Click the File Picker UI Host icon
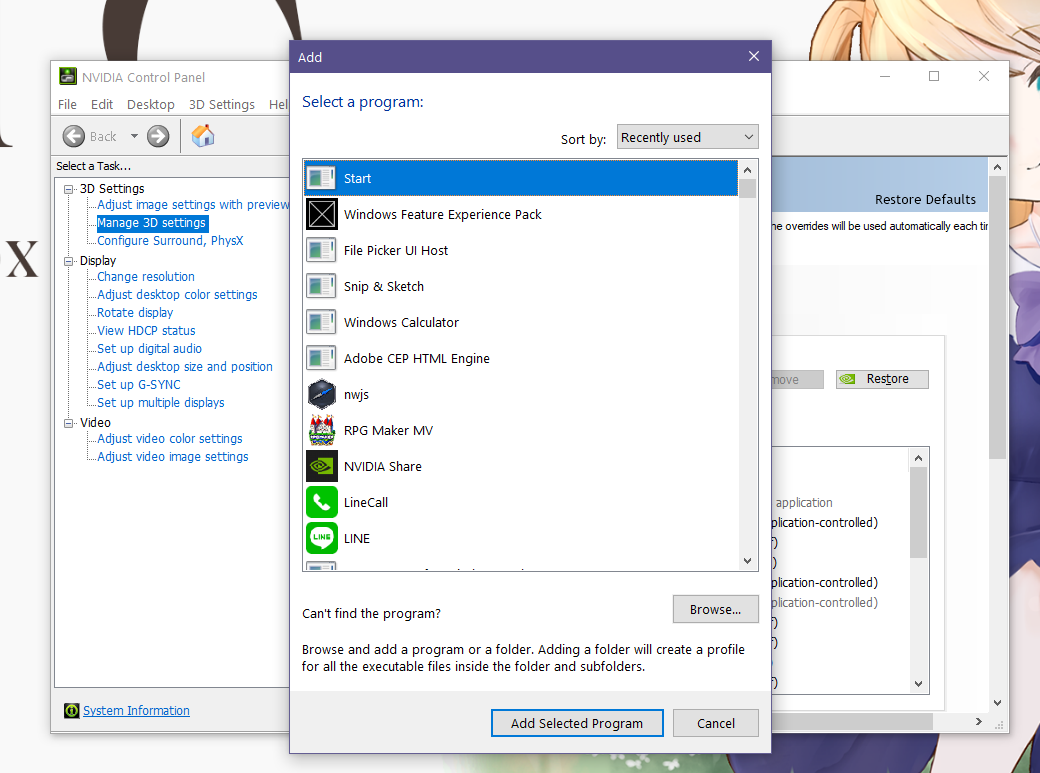 [322, 250]
